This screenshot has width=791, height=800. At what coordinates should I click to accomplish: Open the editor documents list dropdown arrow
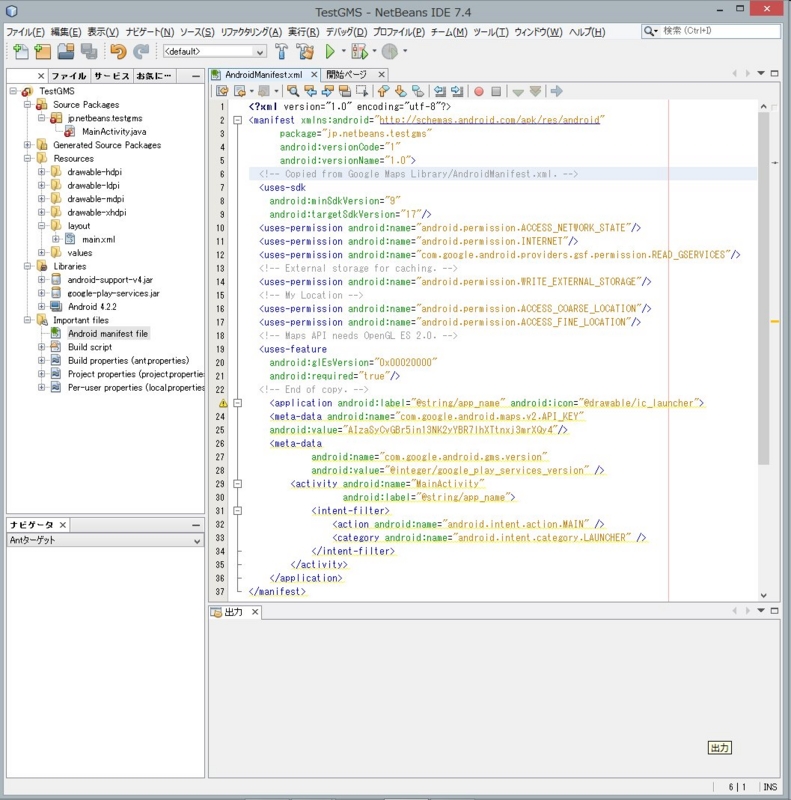tap(760, 73)
